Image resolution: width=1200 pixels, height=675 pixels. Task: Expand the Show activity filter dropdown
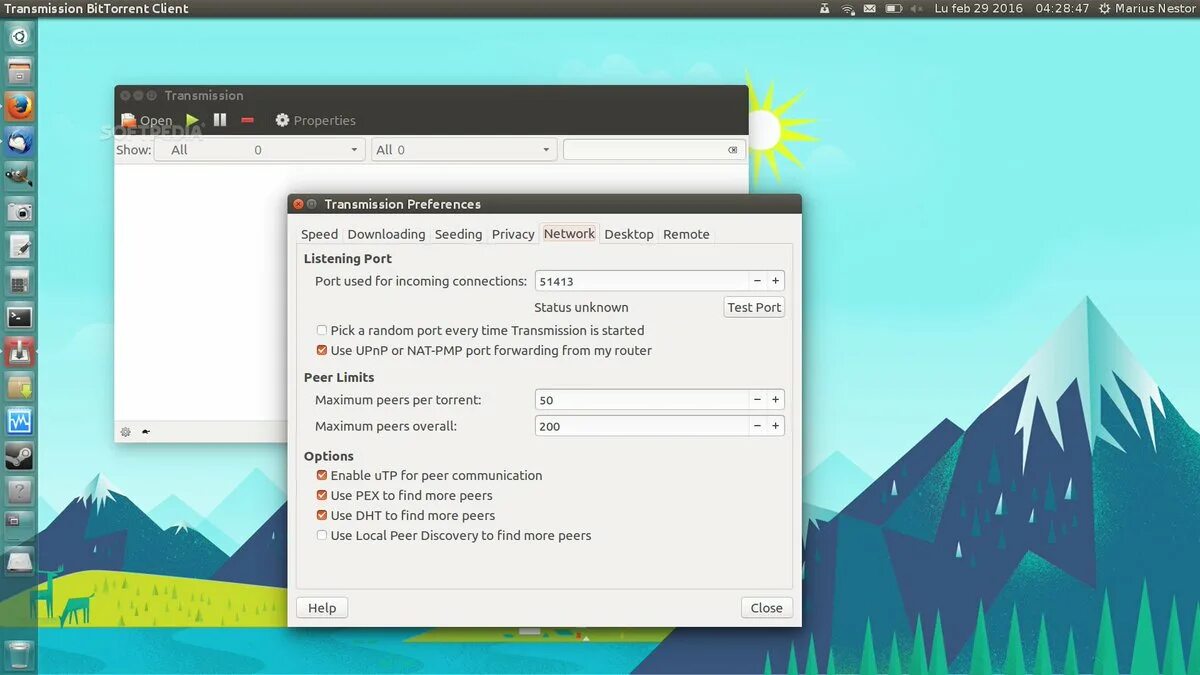tap(259, 150)
